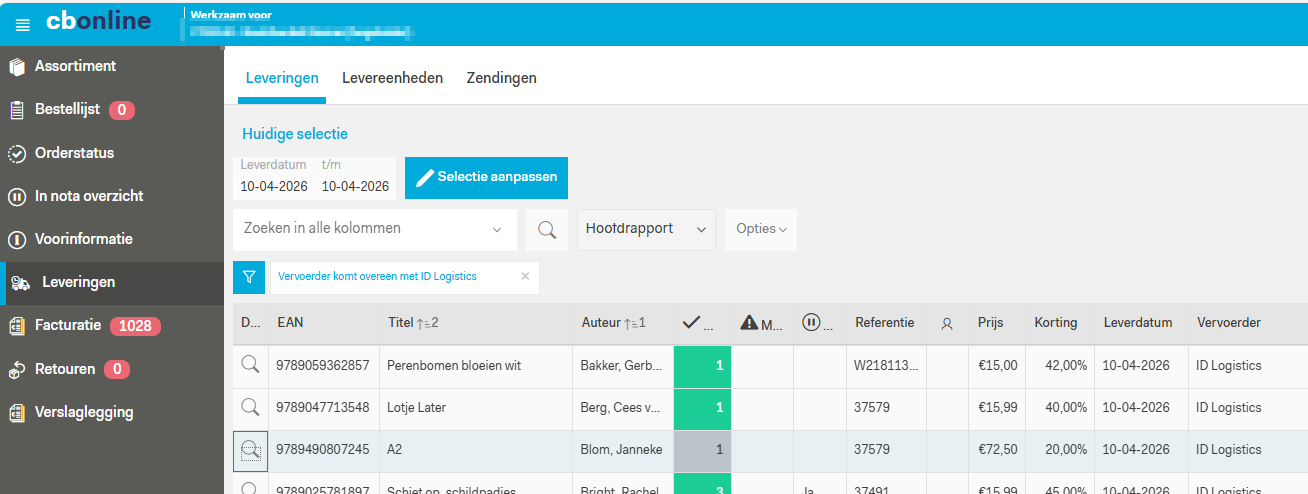The height and width of the screenshot is (494, 1308).
Task: Open details magnifier for Perenbomen bloeien wit
Action: coord(250,366)
